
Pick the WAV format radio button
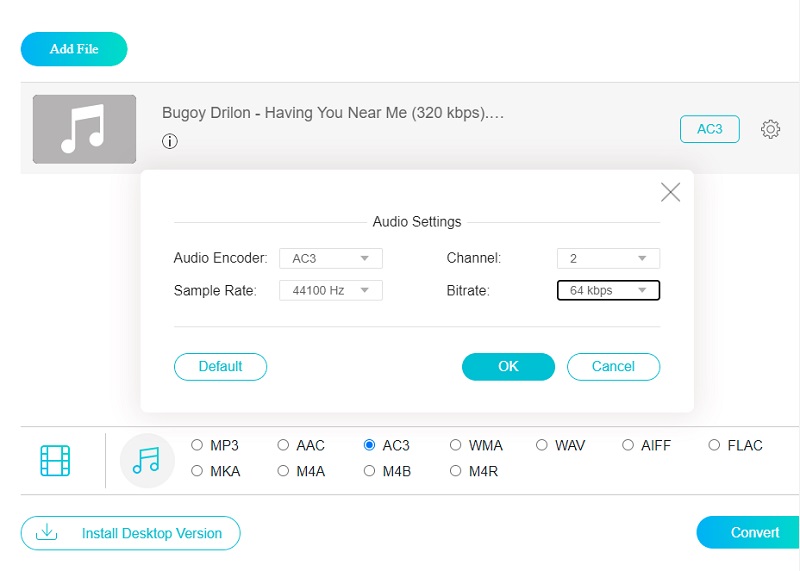[542, 445]
